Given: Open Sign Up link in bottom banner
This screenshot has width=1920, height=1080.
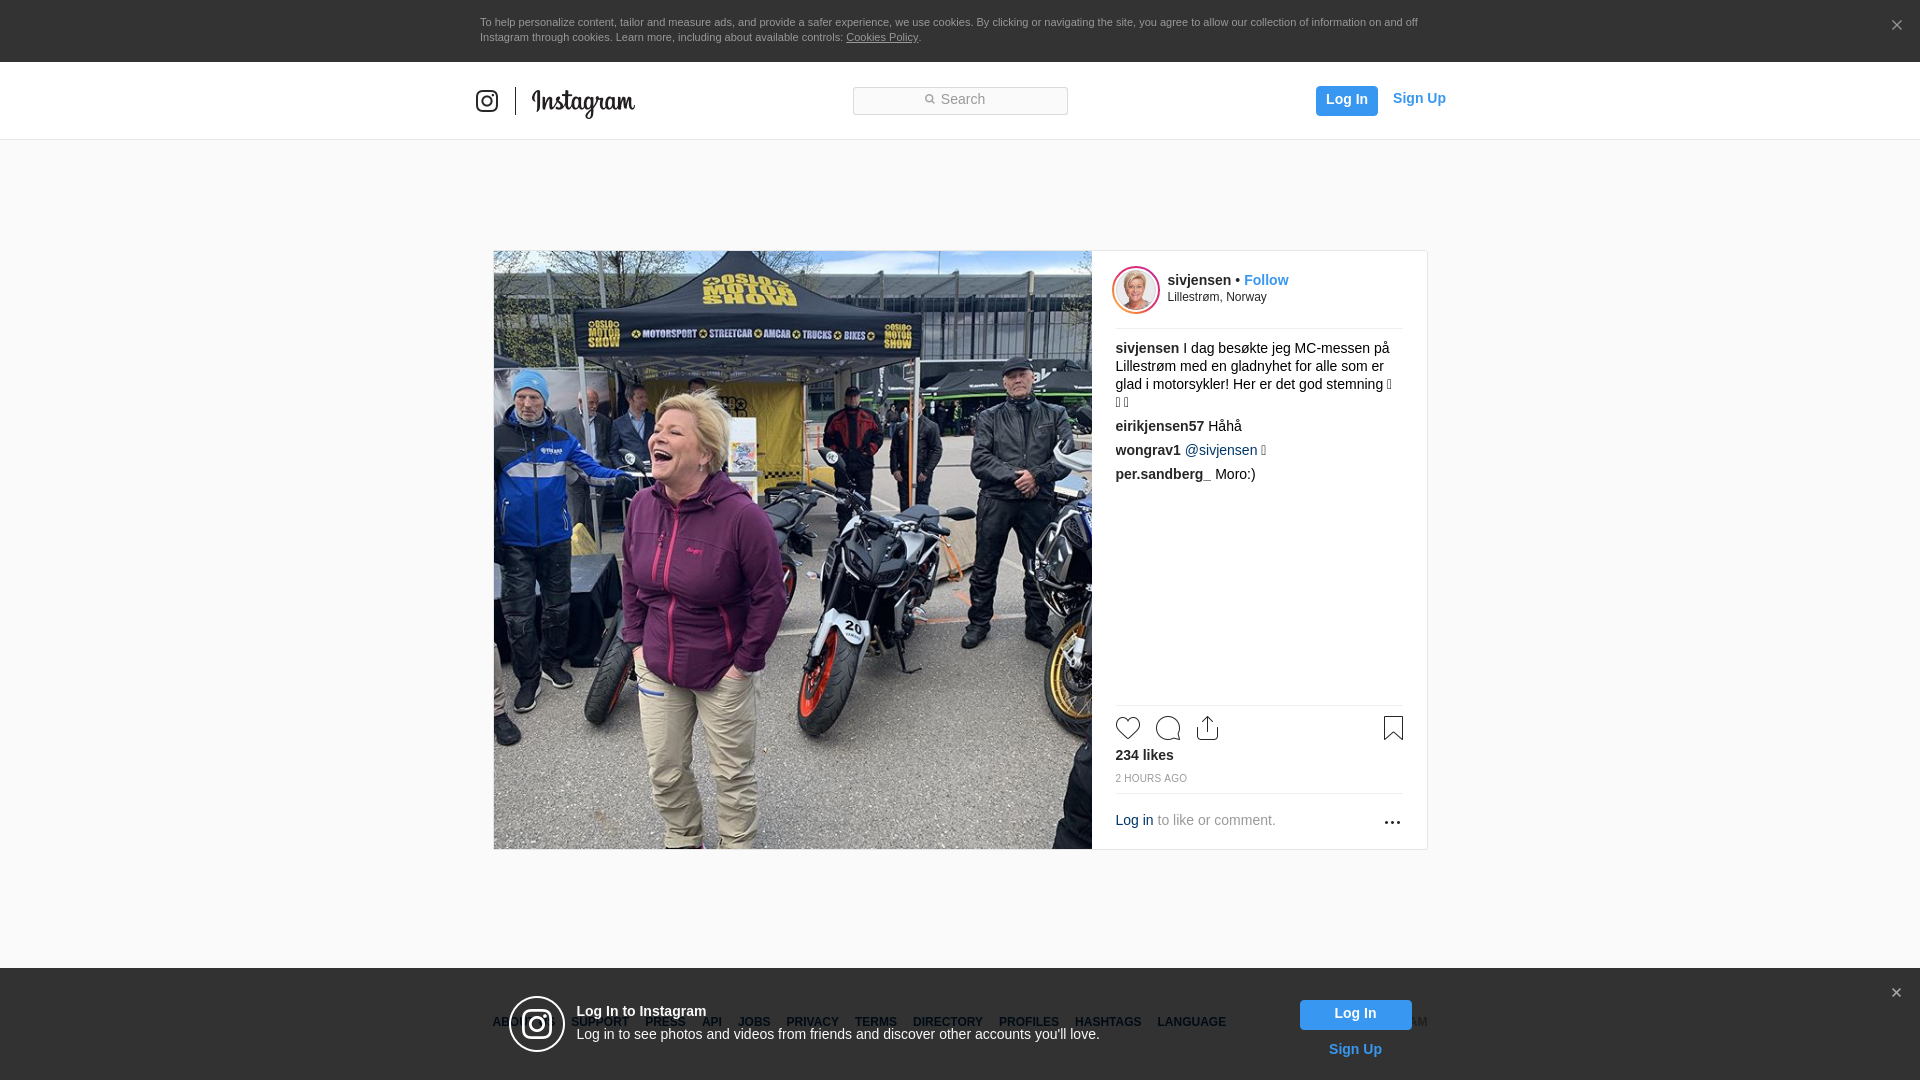Looking at the screenshot, I should (x=1355, y=1049).
